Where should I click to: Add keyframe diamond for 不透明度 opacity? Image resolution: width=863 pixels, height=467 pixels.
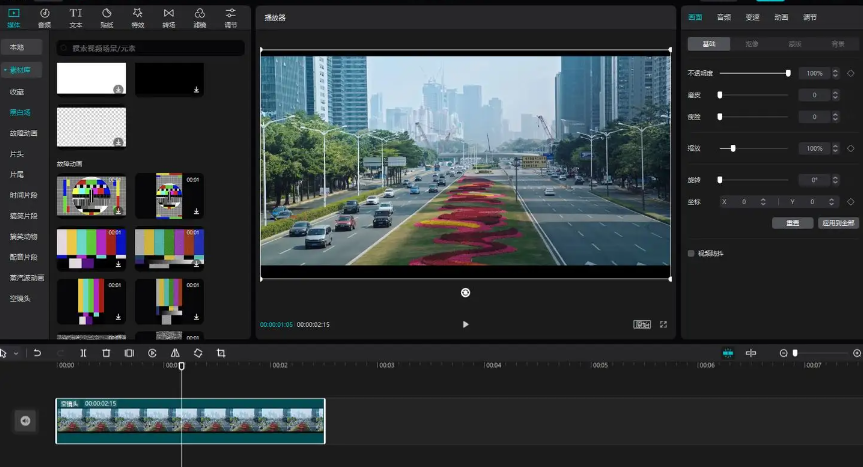point(851,73)
